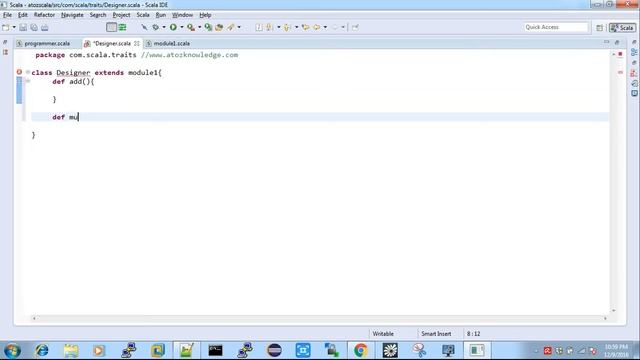This screenshot has height=360, width=640.
Task: Open the Project menu
Action: [x=121, y=15]
